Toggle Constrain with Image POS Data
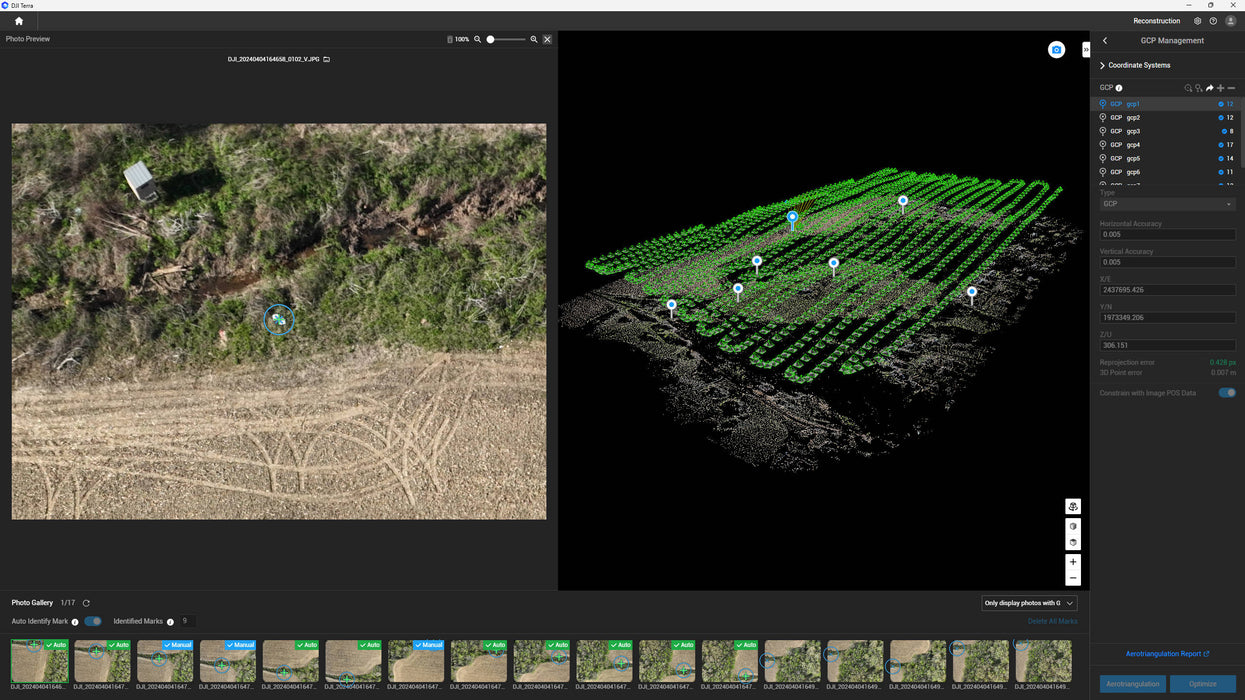The height and width of the screenshot is (700, 1245). [x=1226, y=393]
